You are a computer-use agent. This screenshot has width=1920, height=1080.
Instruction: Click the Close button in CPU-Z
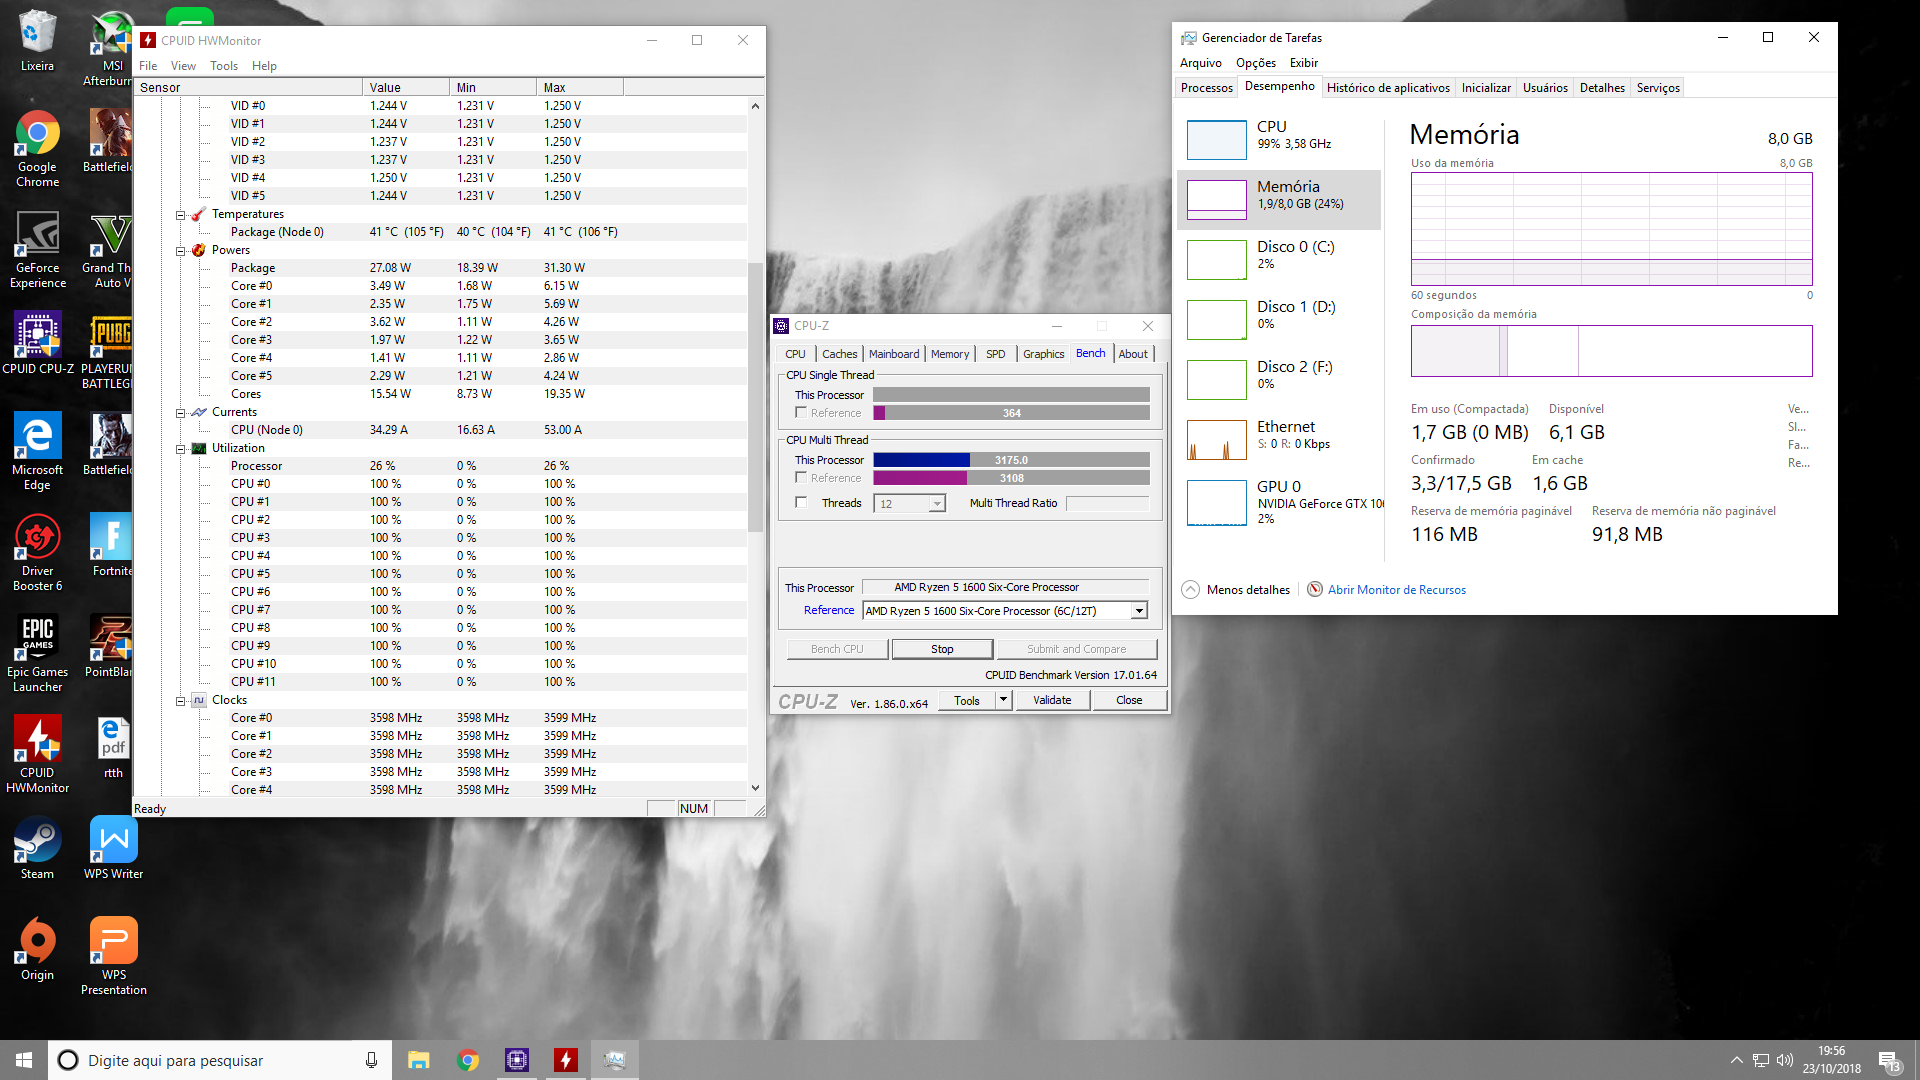[1129, 701]
